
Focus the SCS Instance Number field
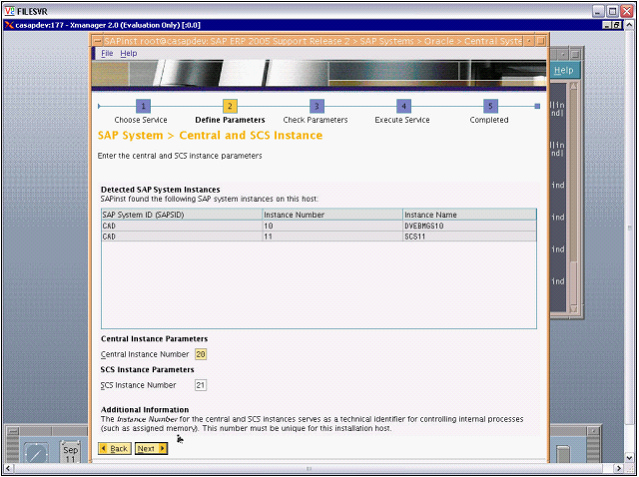pos(201,385)
